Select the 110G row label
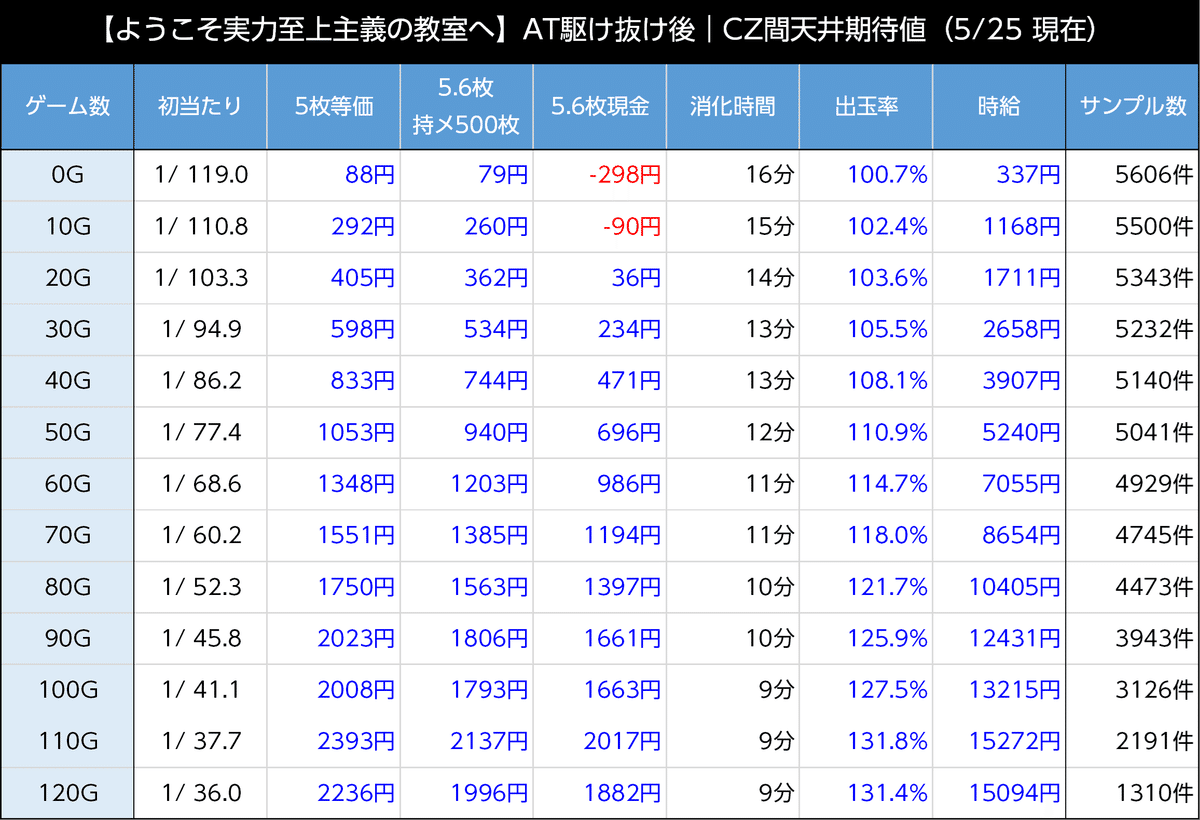Image resolution: width=1200 pixels, height=820 pixels. (67, 742)
